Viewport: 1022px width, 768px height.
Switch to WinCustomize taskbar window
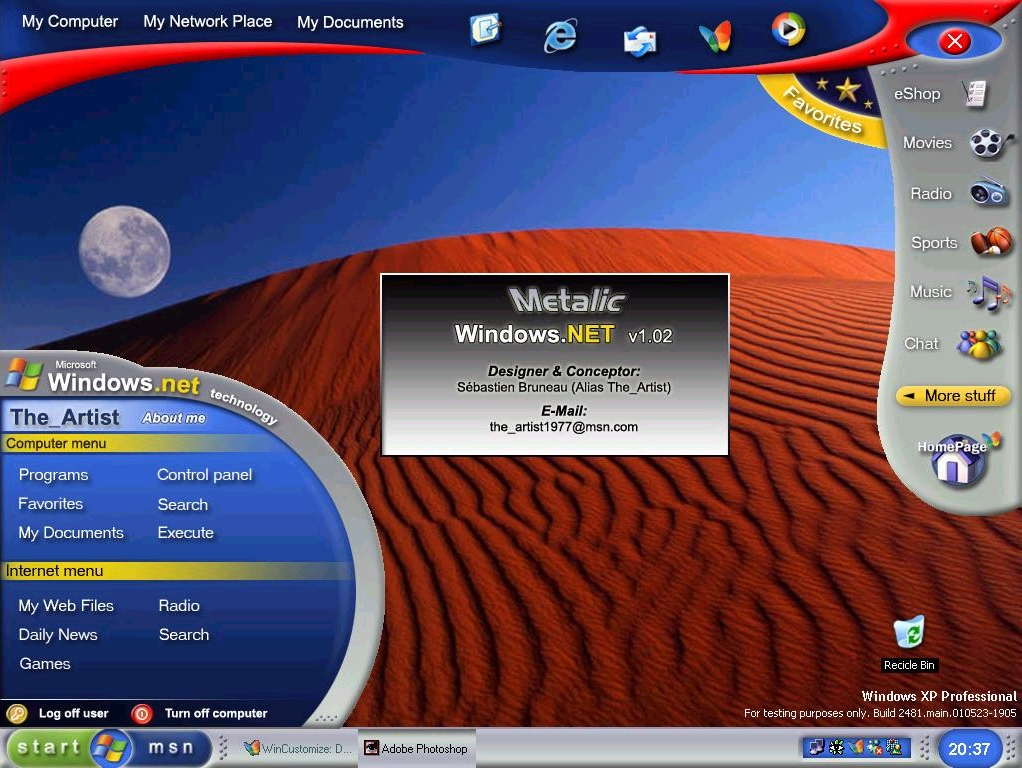tap(298, 748)
